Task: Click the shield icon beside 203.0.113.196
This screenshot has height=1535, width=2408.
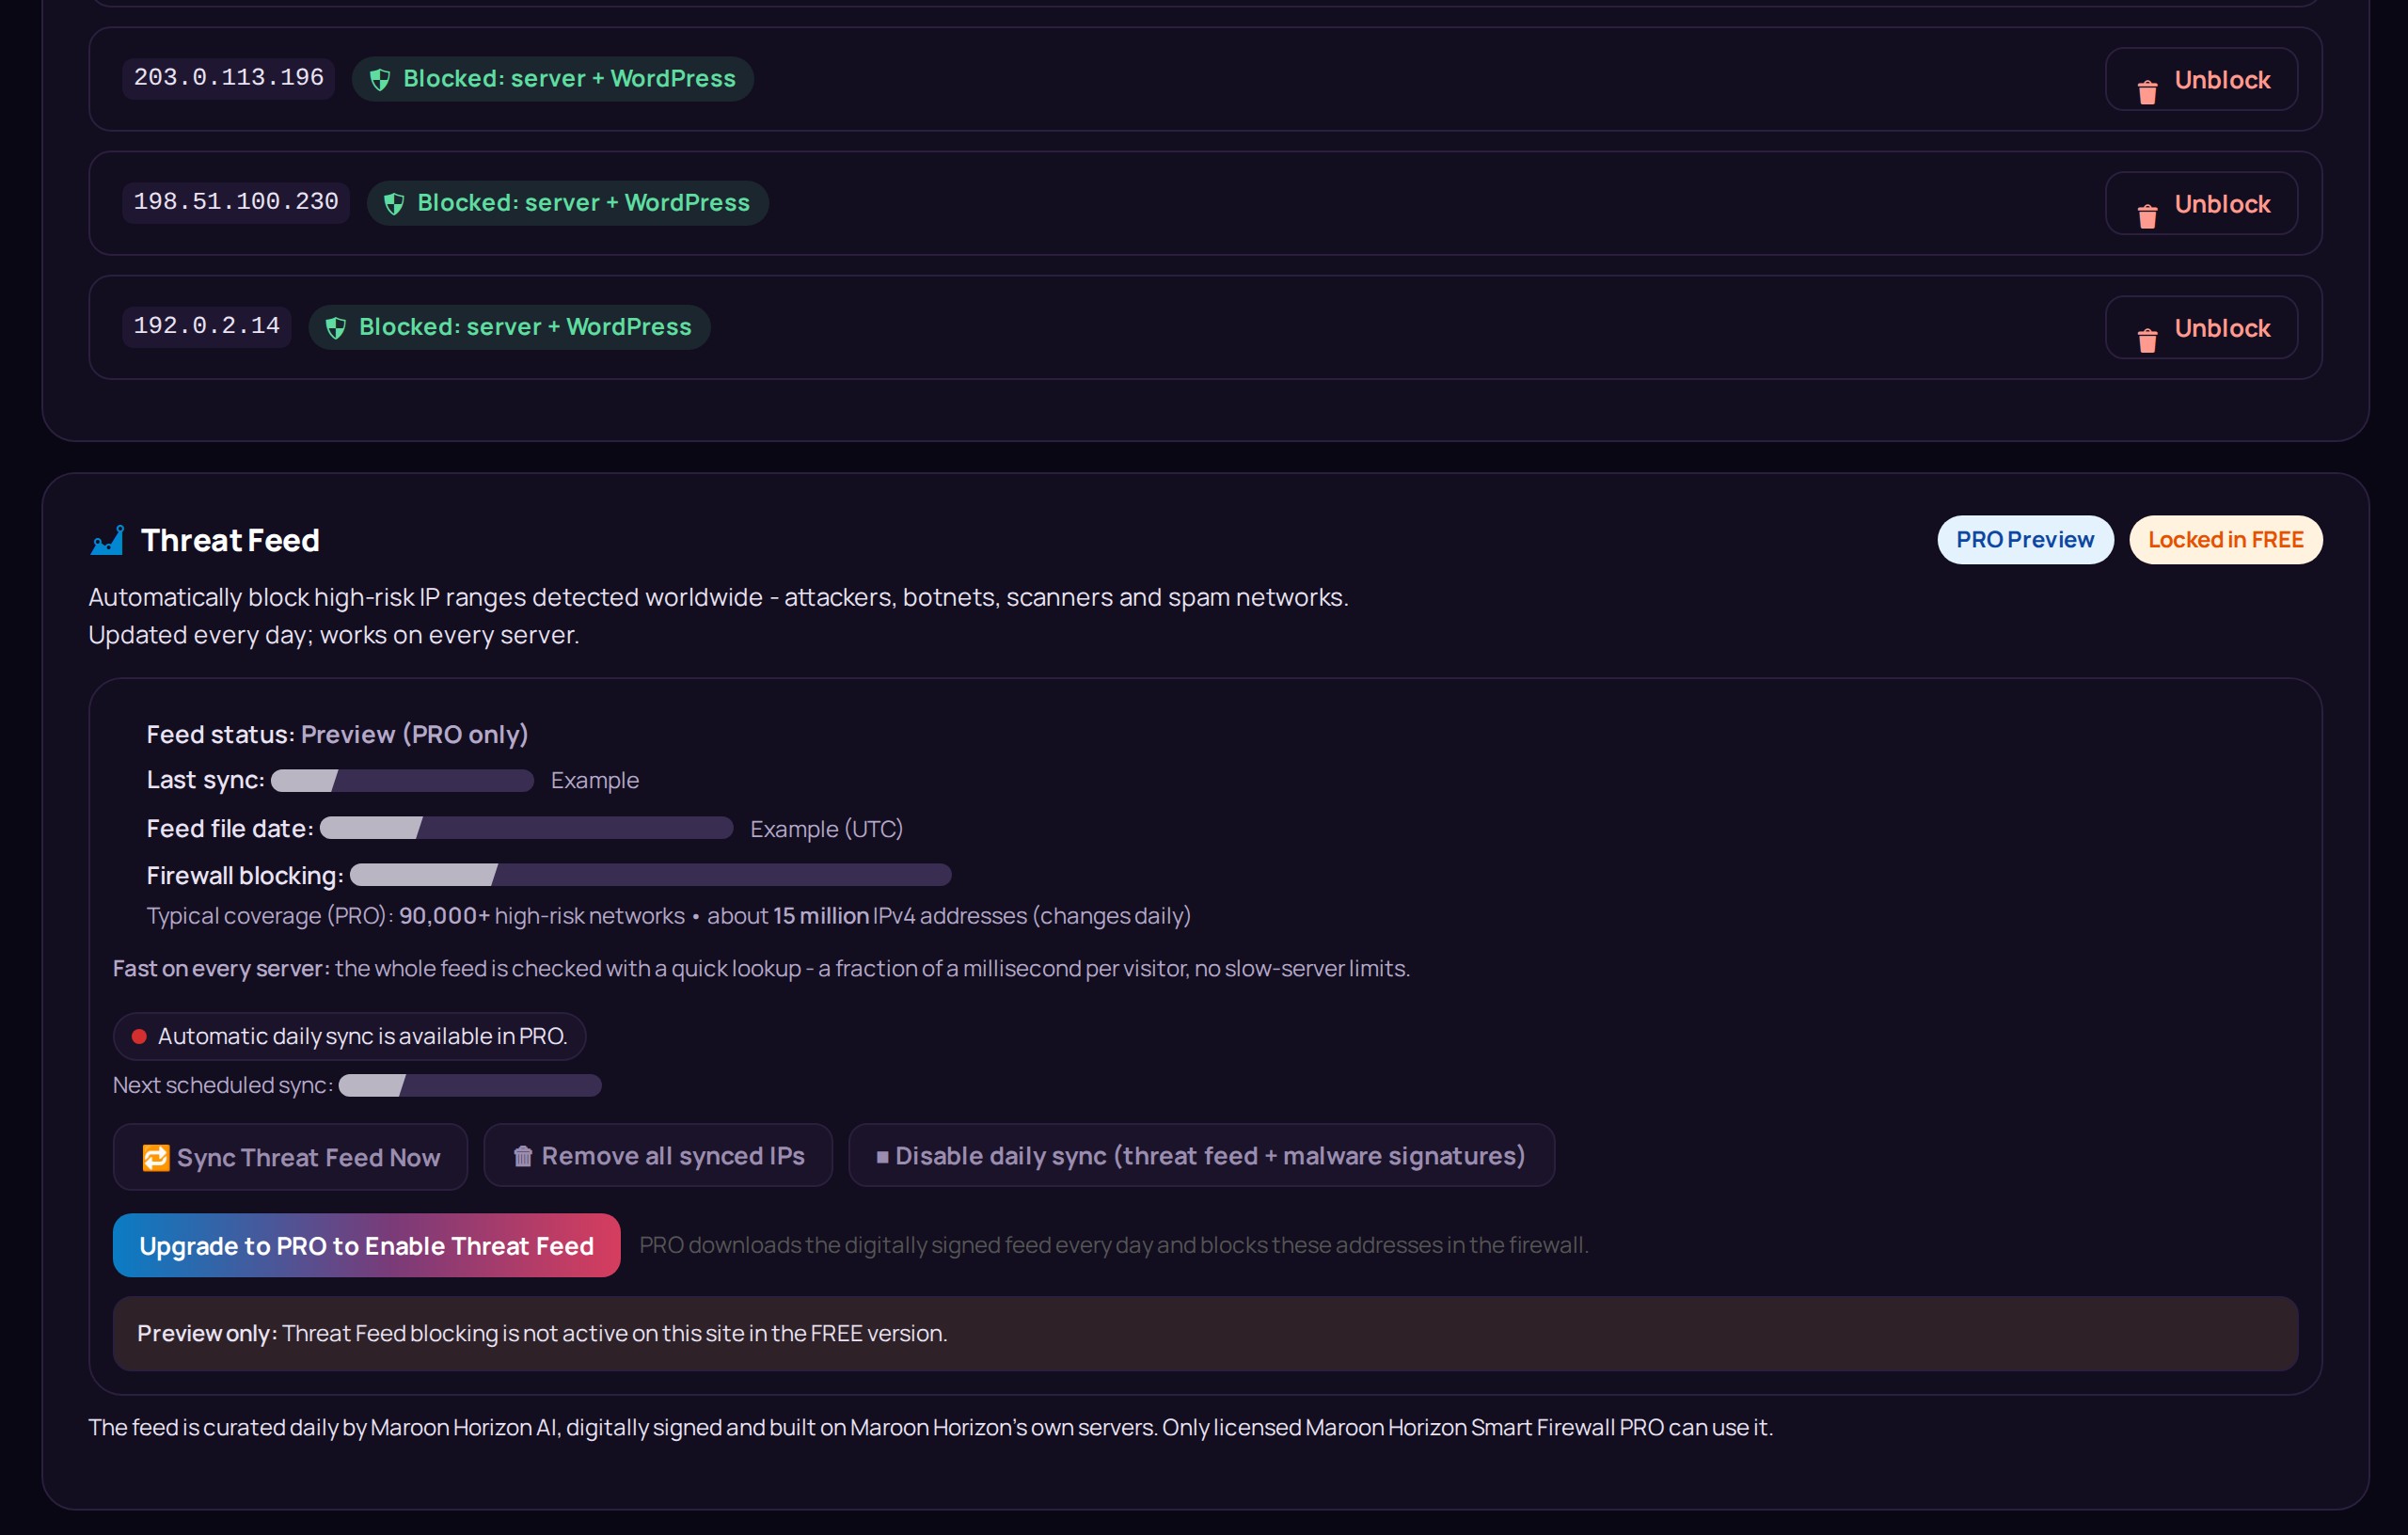Action: pyautogui.click(x=380, y=80)
